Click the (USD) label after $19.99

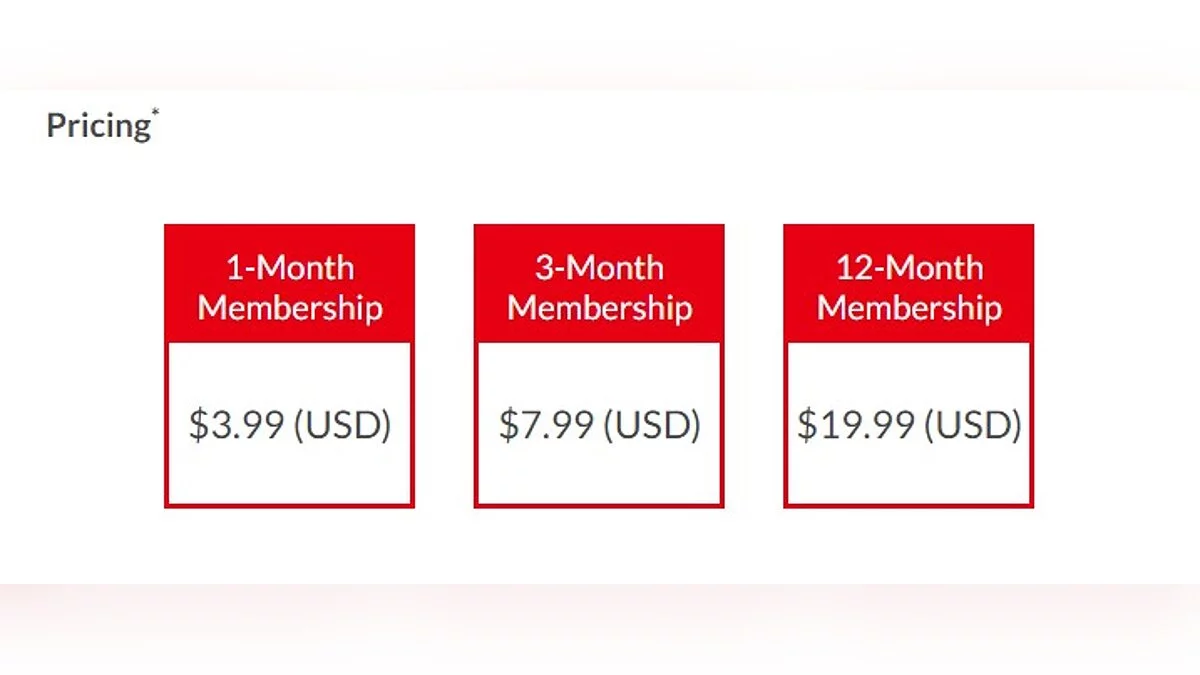click(972, 425)
